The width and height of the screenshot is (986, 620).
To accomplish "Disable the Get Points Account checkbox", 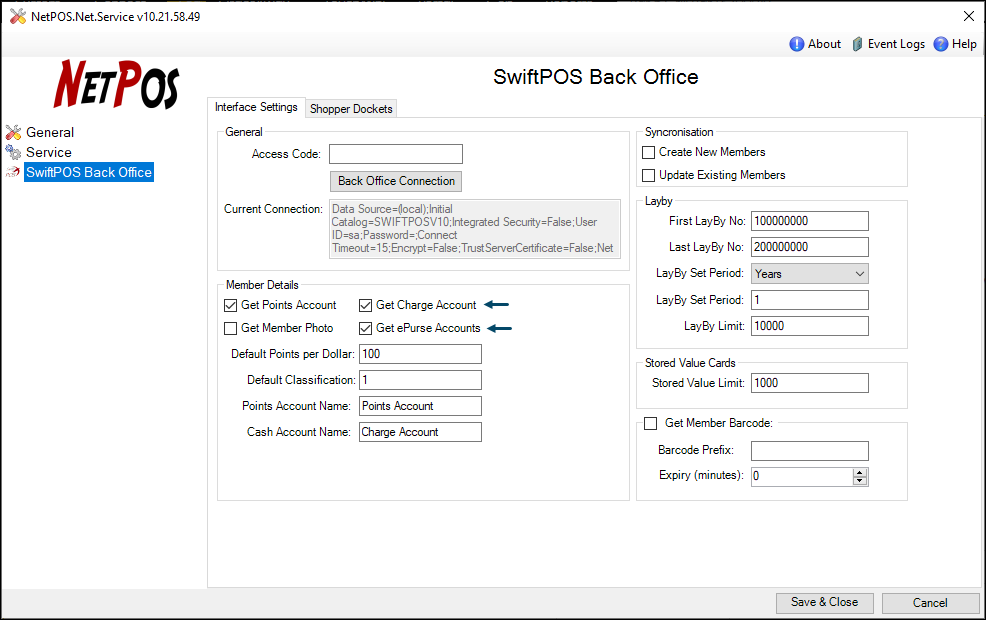I will point(232,305).
